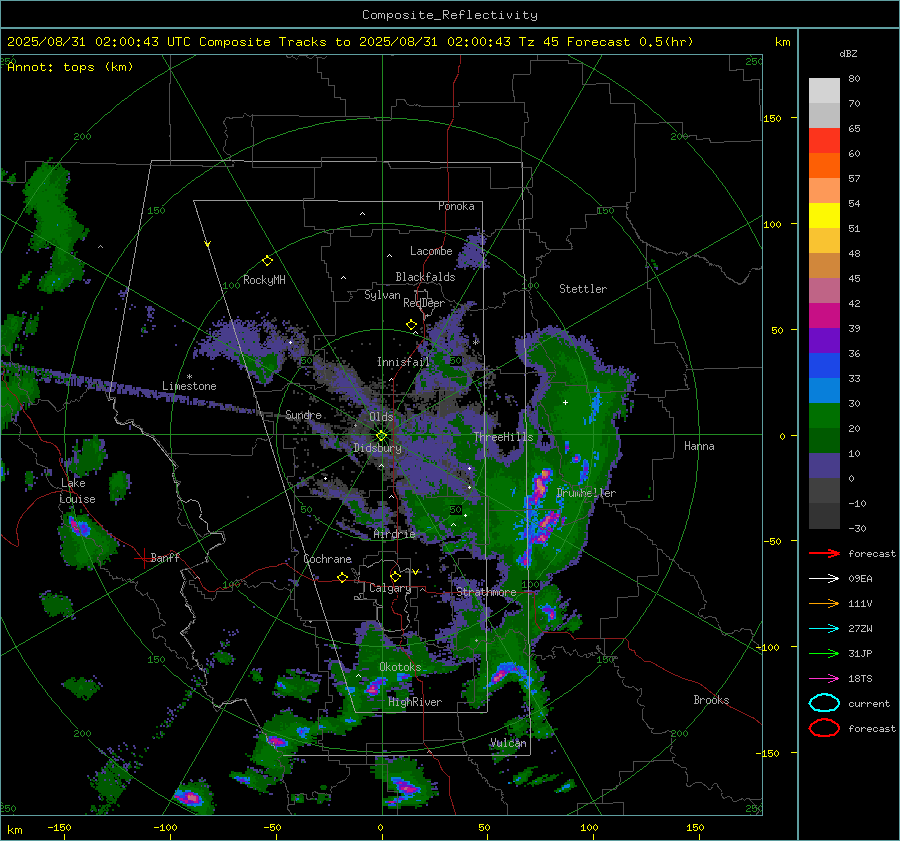Click the orange 111V arrow in legend
Image resolution: width=900 pixels, height=841 pixels.
[824, 603]
